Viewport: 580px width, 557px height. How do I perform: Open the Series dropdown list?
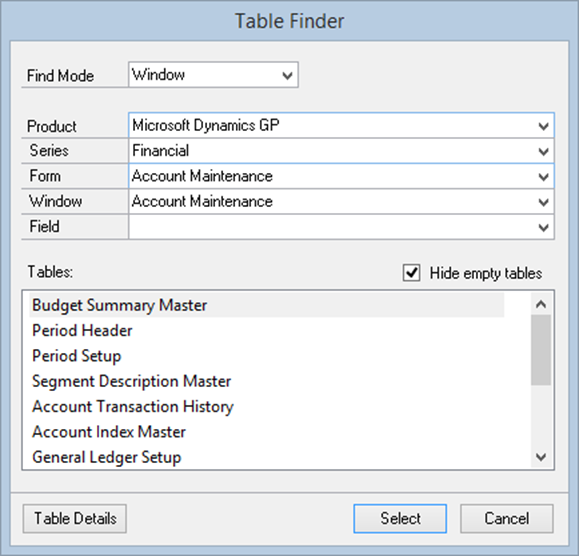pos(341,151)
